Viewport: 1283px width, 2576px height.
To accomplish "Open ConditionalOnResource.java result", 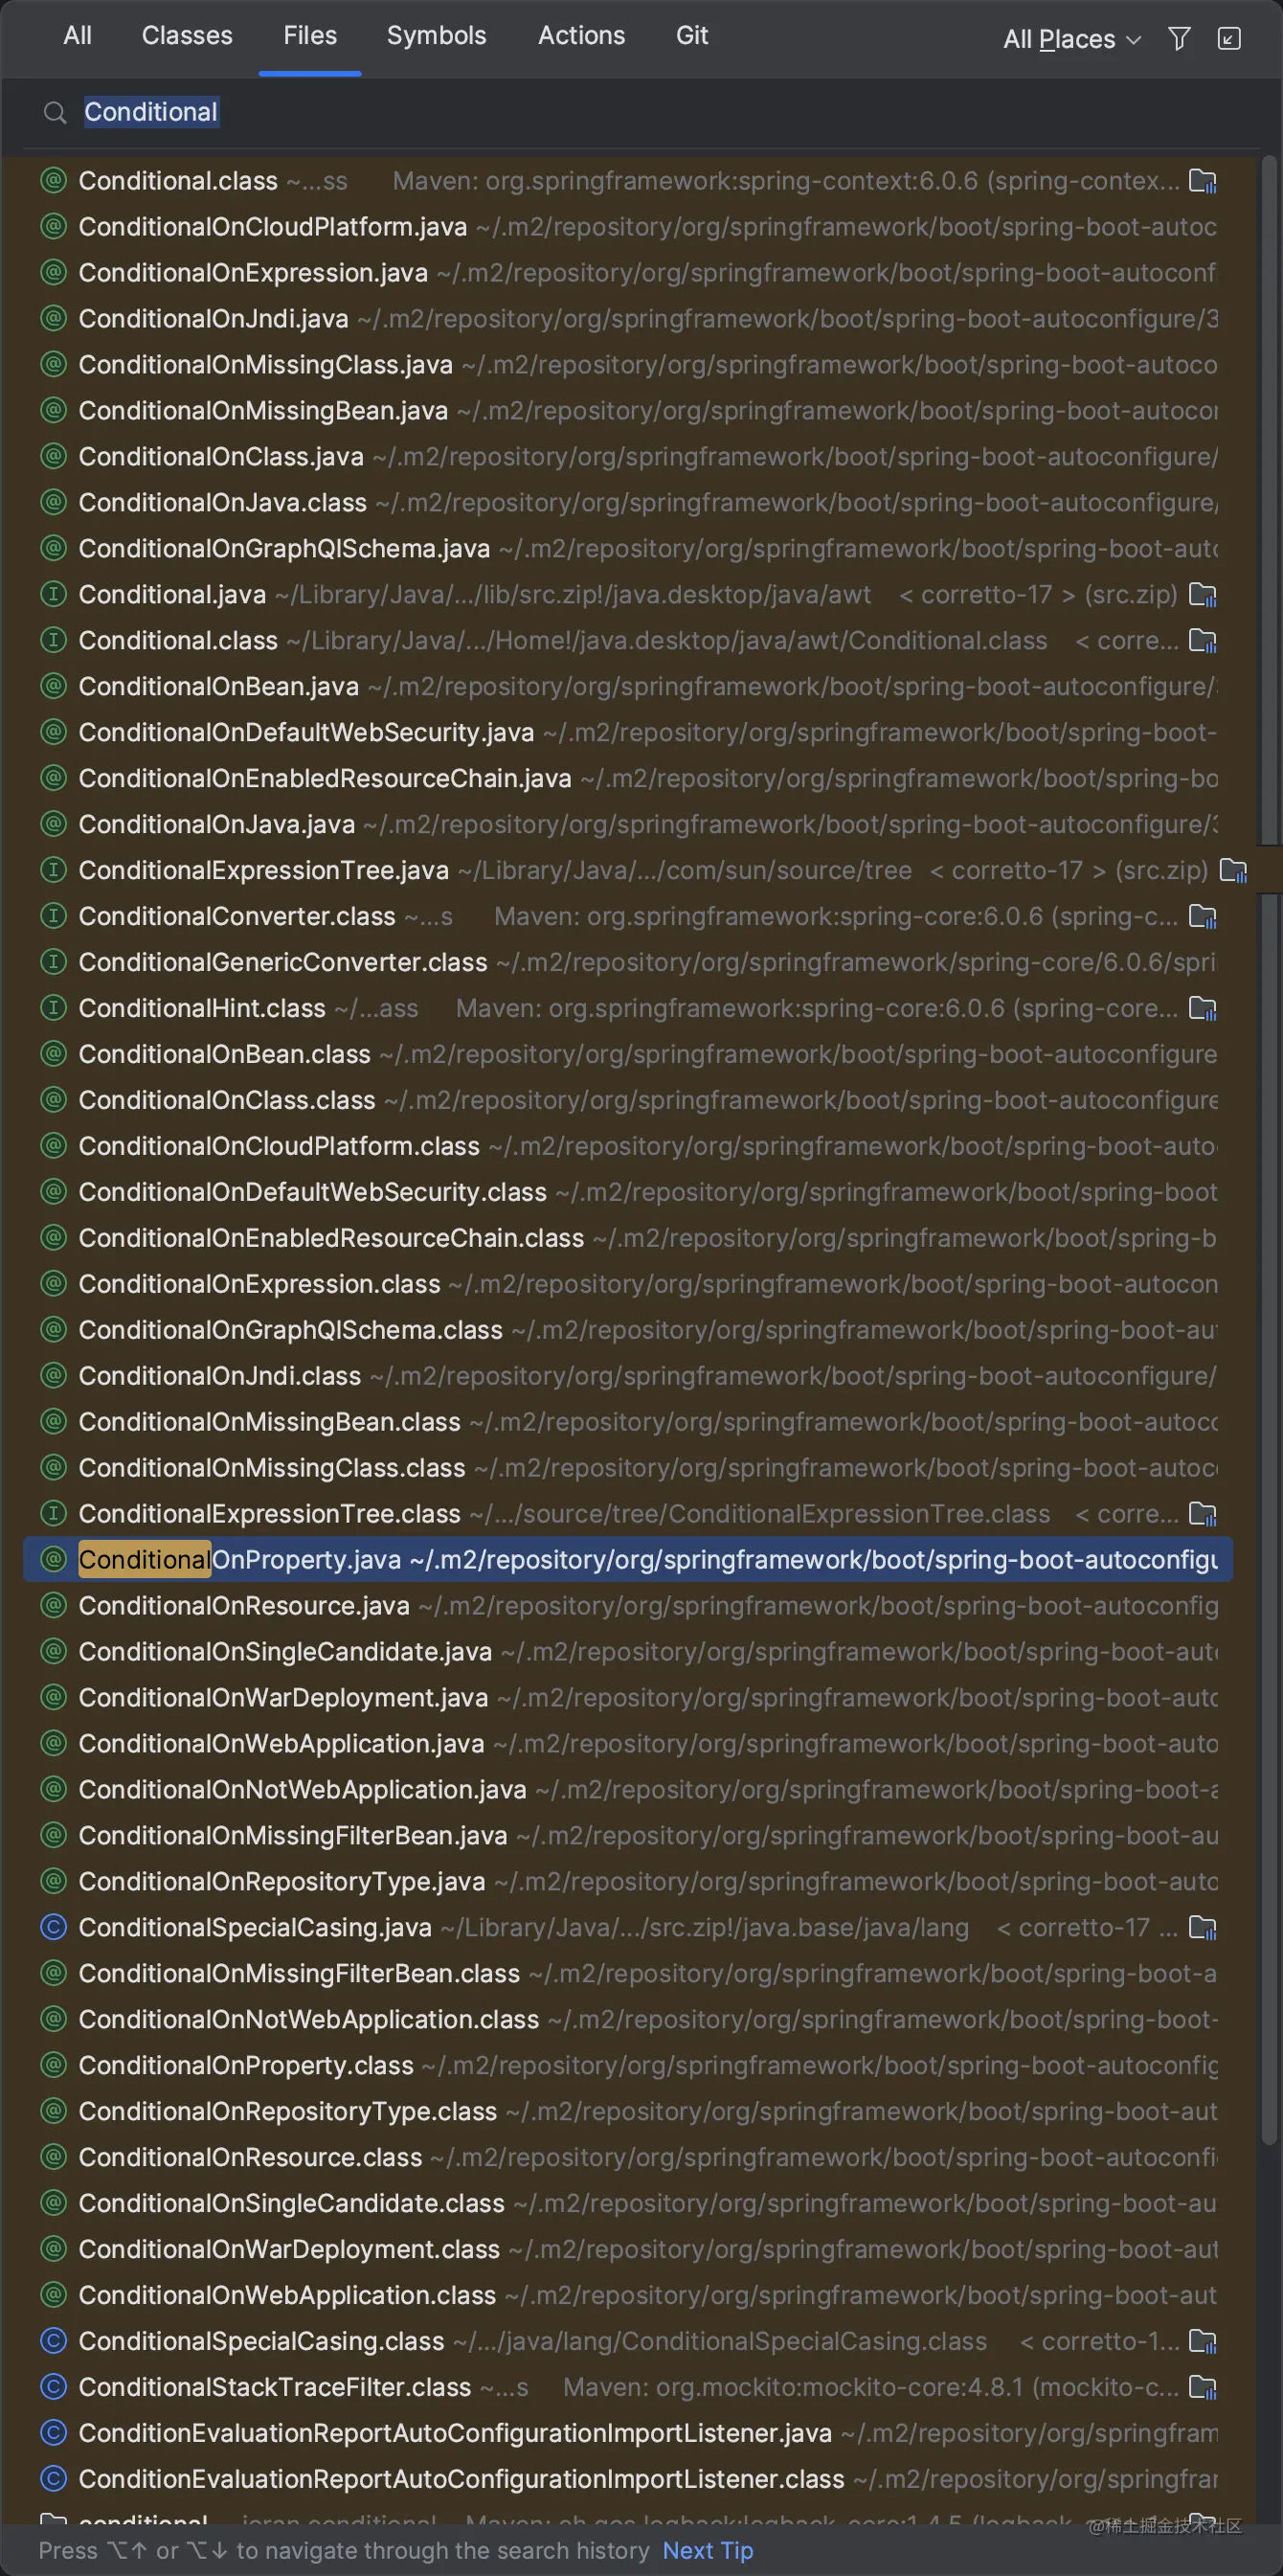I will coord(628,1606).
